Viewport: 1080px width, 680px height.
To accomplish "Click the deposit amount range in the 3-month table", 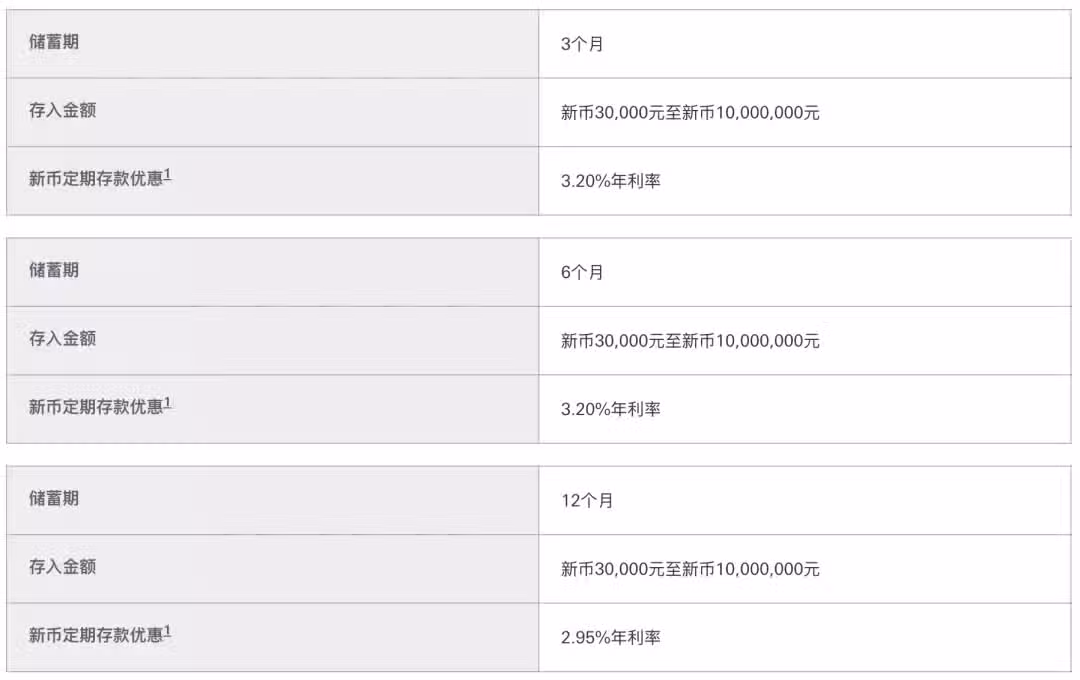I will point(690,112).
